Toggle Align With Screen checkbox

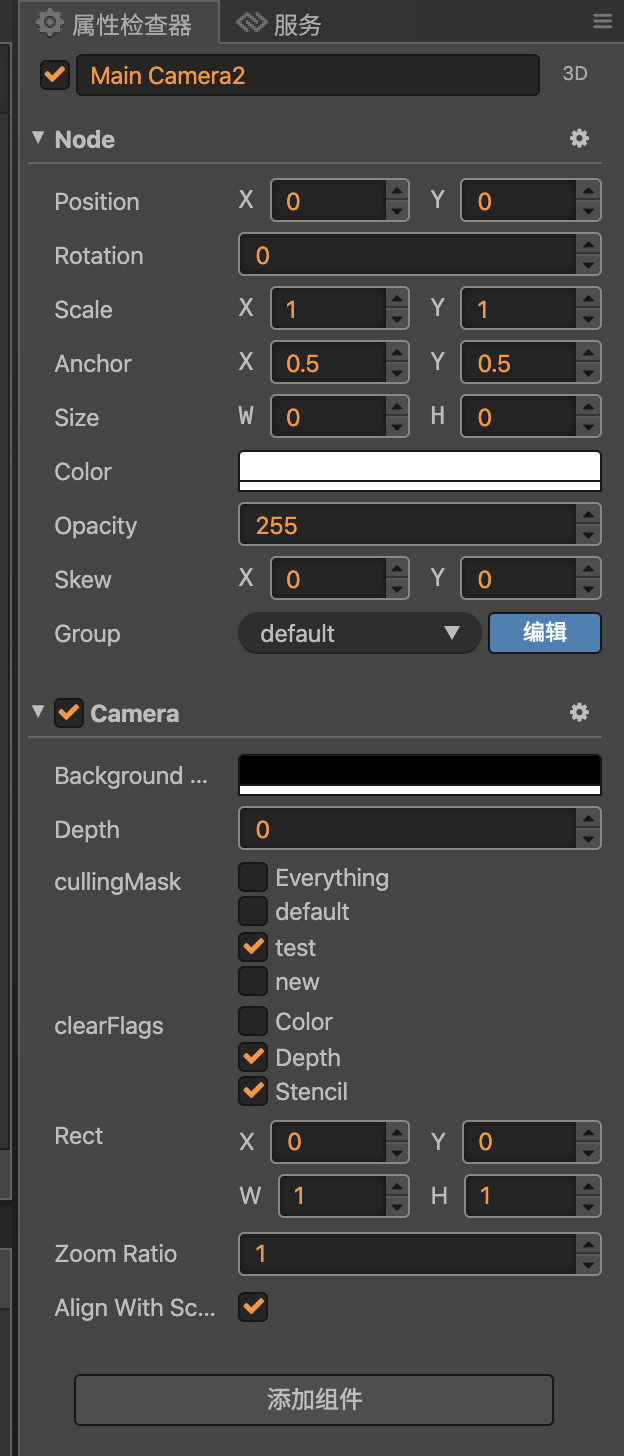click(253, 1307)
